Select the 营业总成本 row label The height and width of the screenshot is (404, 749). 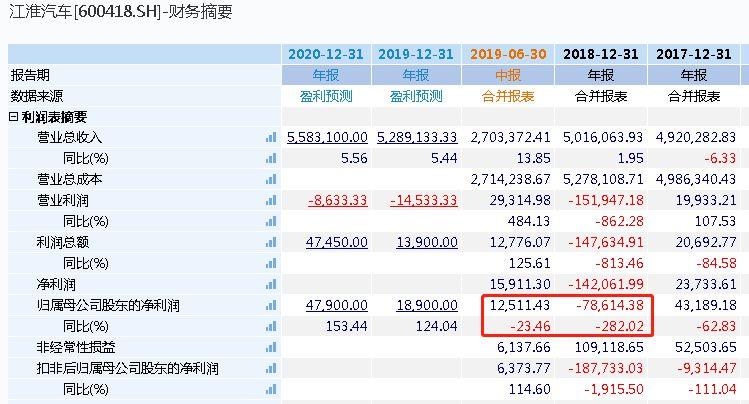click(69, 180)
